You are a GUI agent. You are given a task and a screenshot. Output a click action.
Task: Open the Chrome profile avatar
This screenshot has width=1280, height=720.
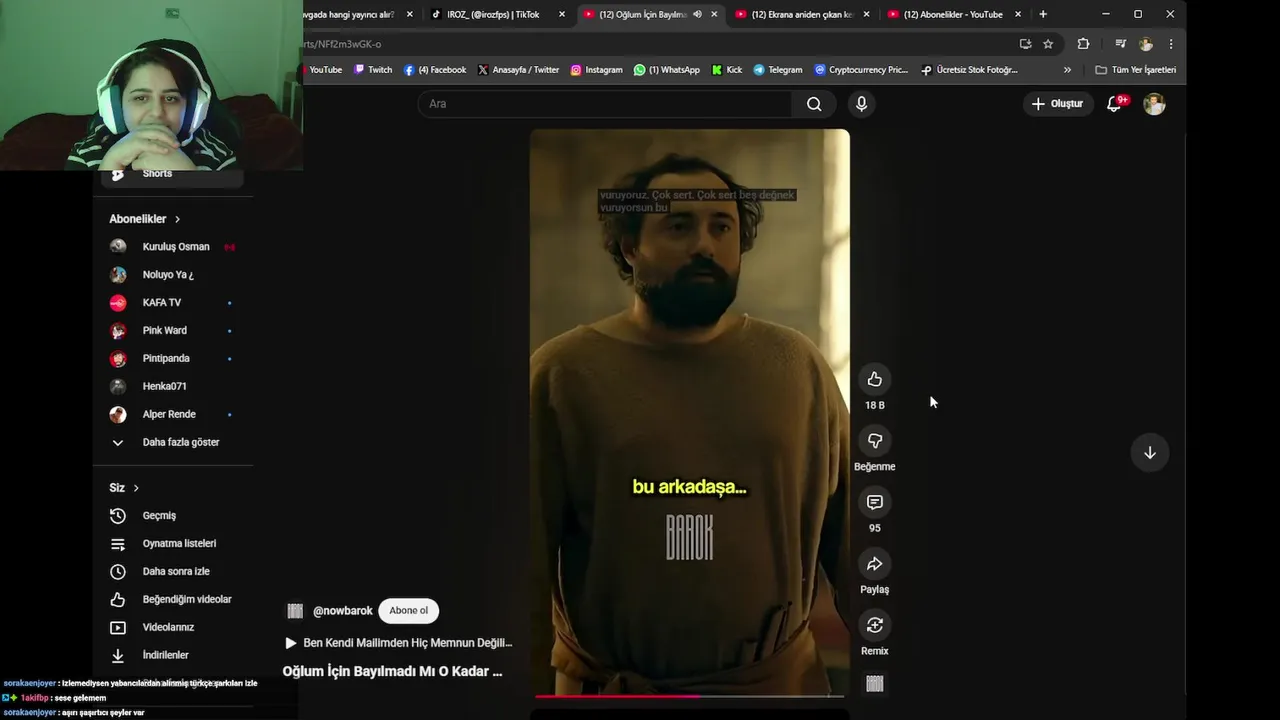click(1146, 44)
